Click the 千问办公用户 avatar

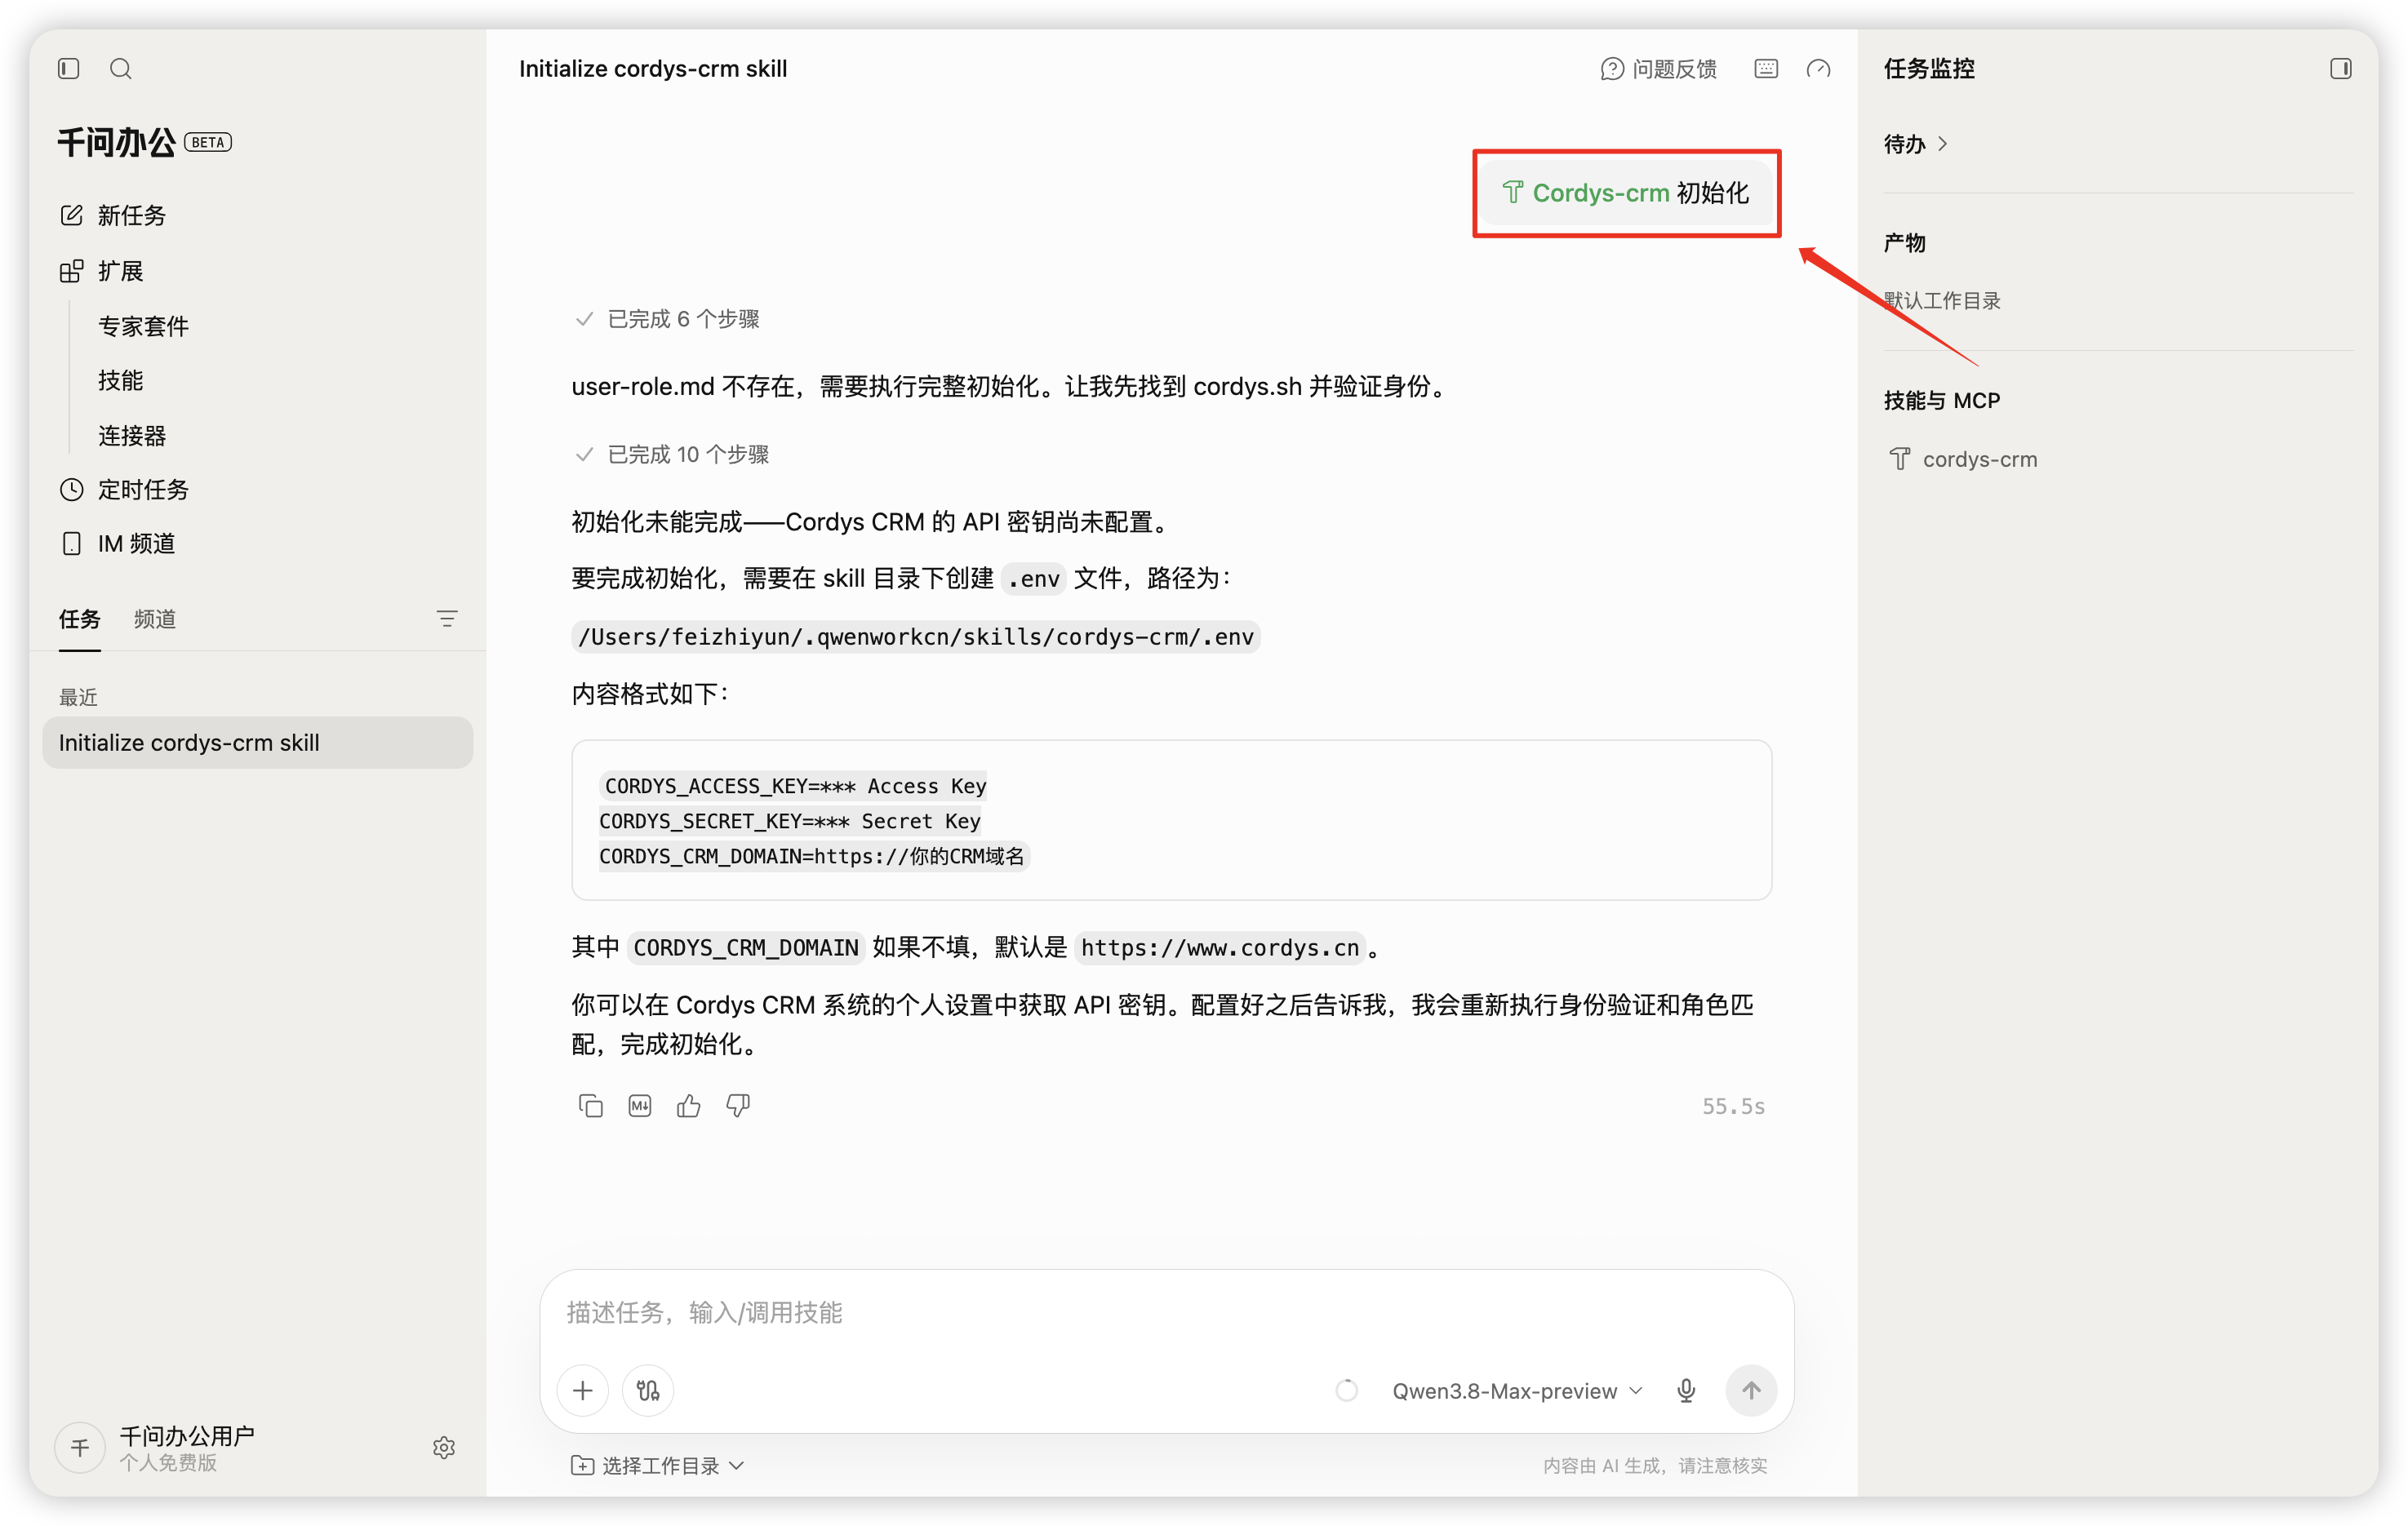[80, 1447]
